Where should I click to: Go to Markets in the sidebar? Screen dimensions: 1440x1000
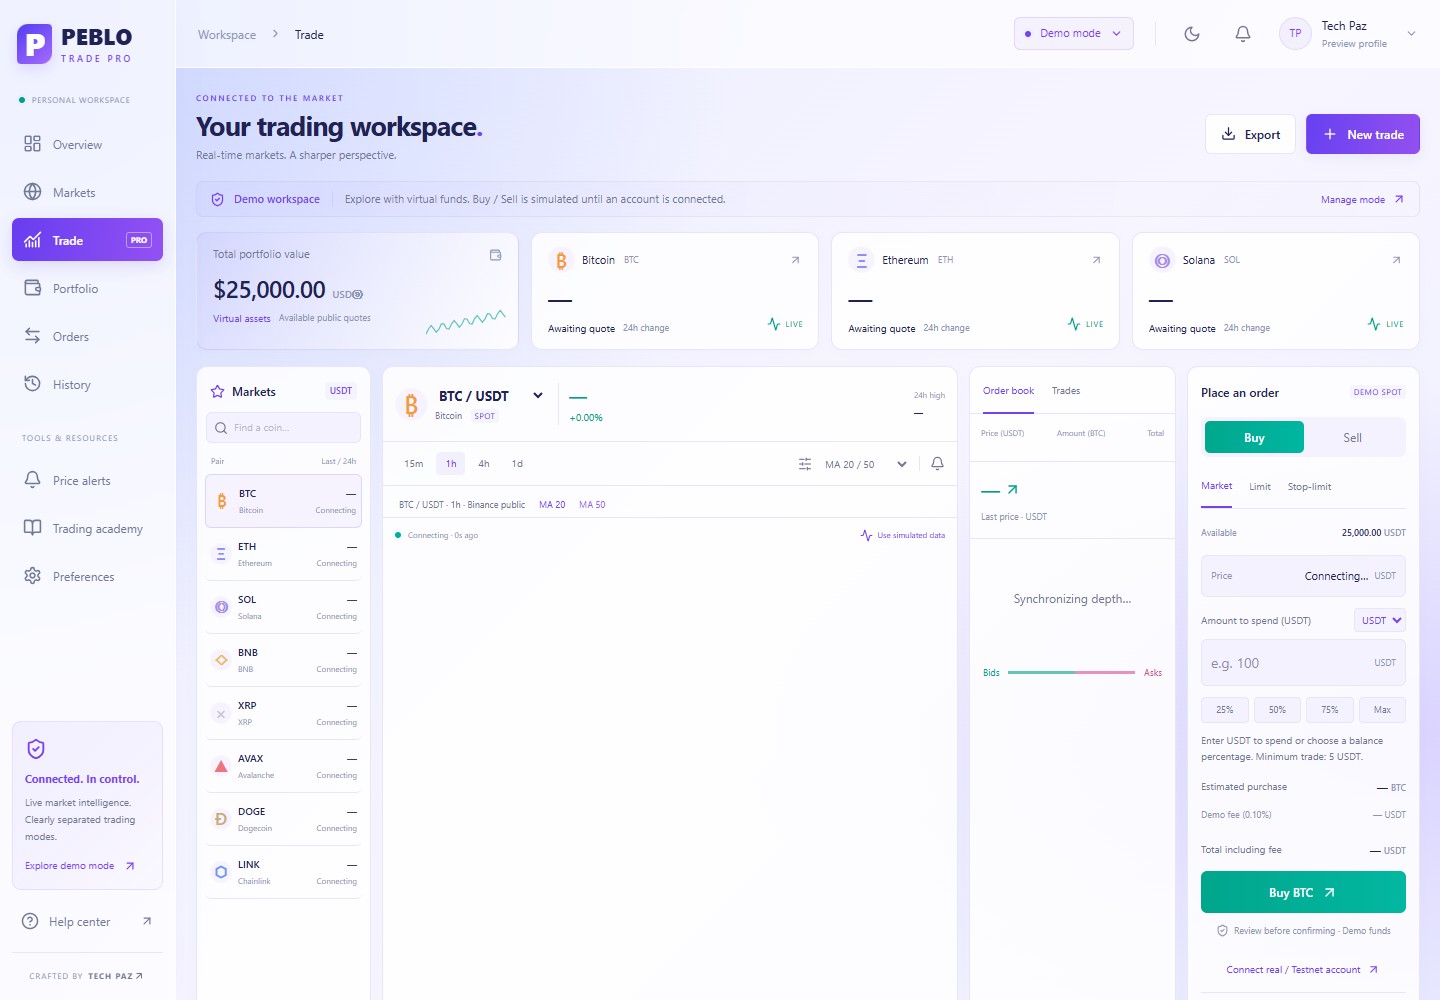coord(87,192)
